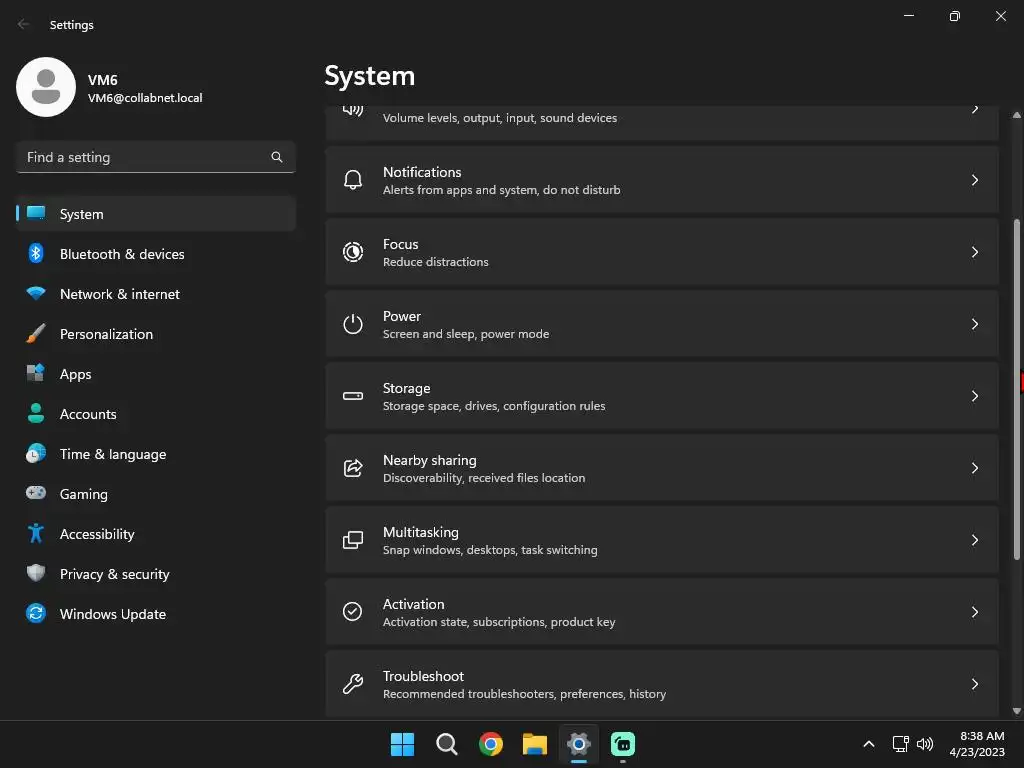Click the user profile avatar
Image resolution: width=1024 pixels, height=768 pixels.
[46, 87]
